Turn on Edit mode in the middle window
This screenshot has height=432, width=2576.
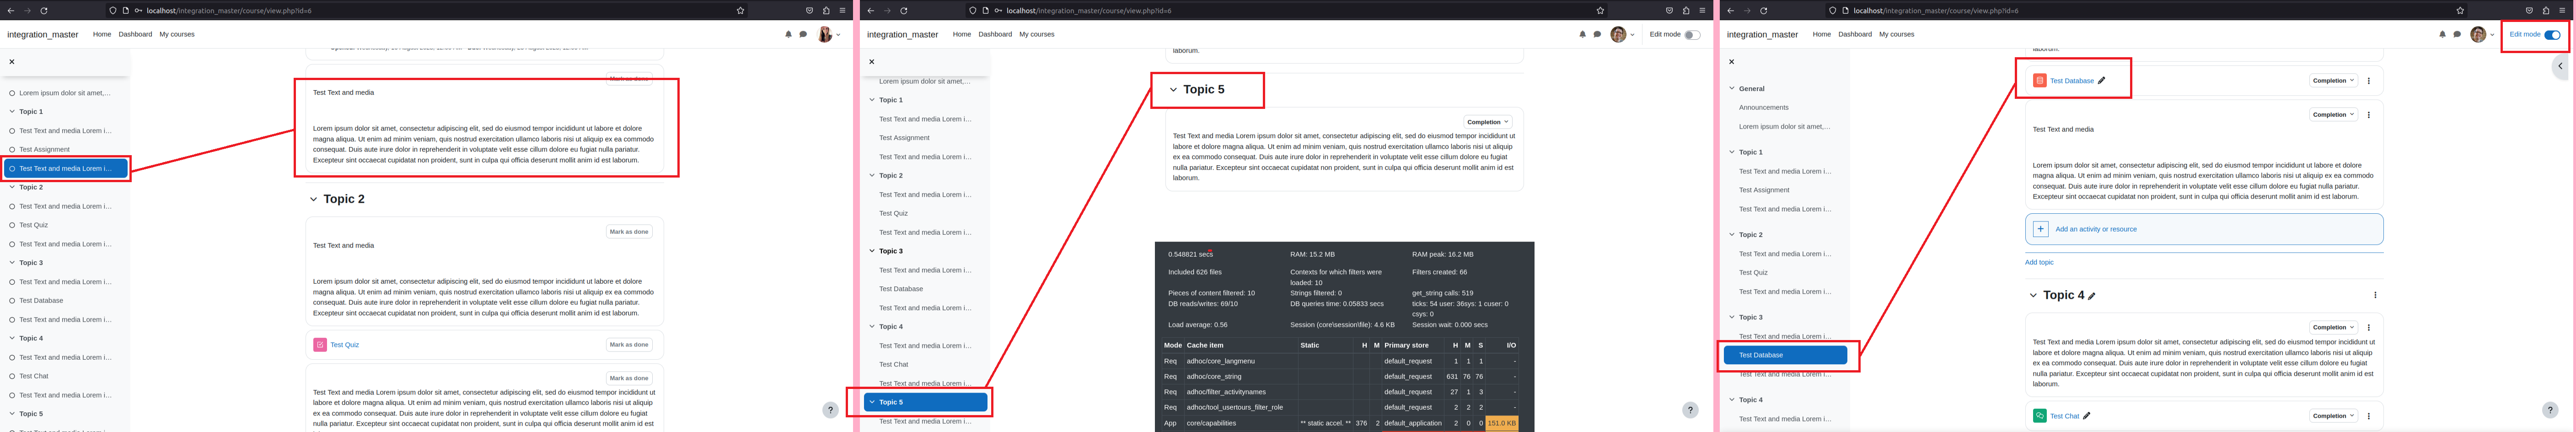click(x=1692, y=34)
